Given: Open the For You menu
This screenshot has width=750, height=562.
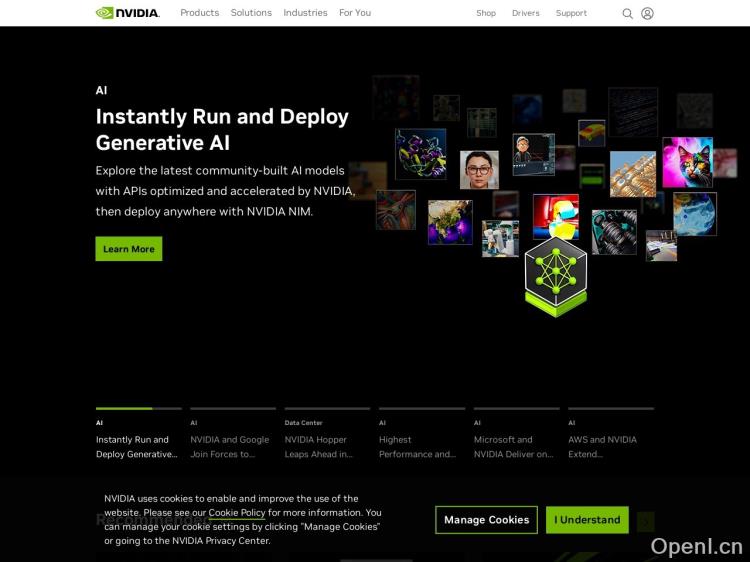Looking at the screenshot, I should (x=355, y=13).
